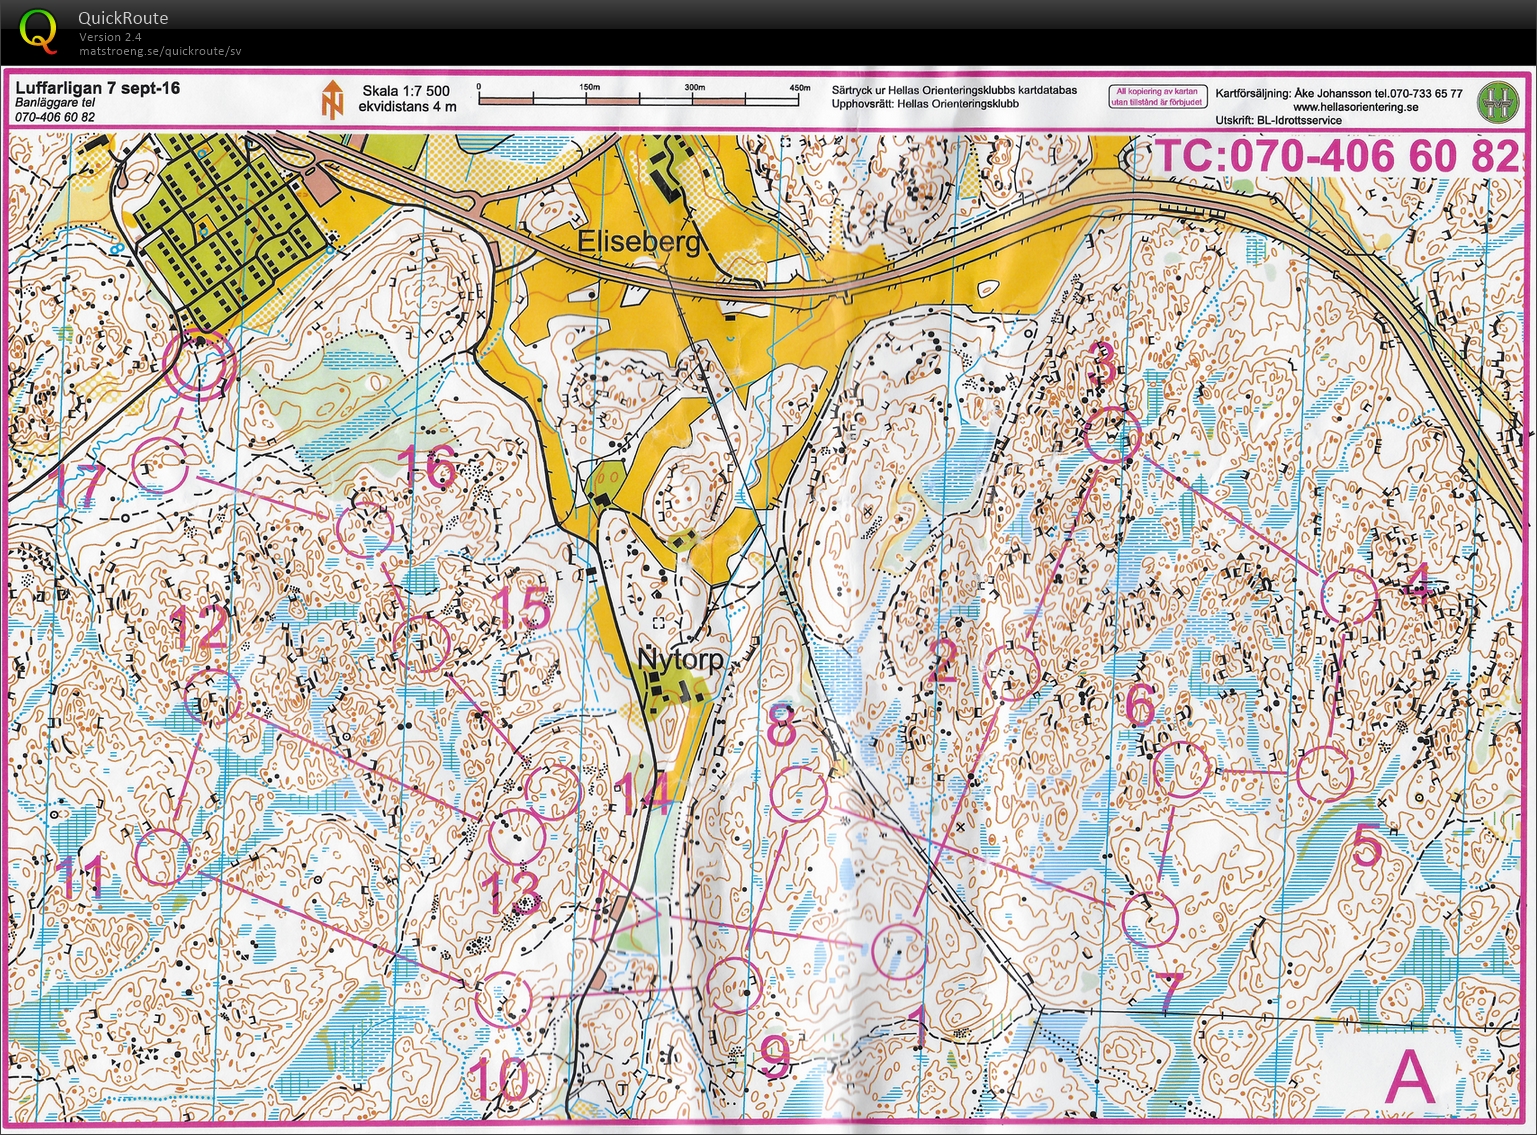Click 'Särtryck ur Hellas Orienteringsklubbs kartdatabas' text
Image resolution: width=1537 pixels, height=1135 pixels.
tap(955, 90)
